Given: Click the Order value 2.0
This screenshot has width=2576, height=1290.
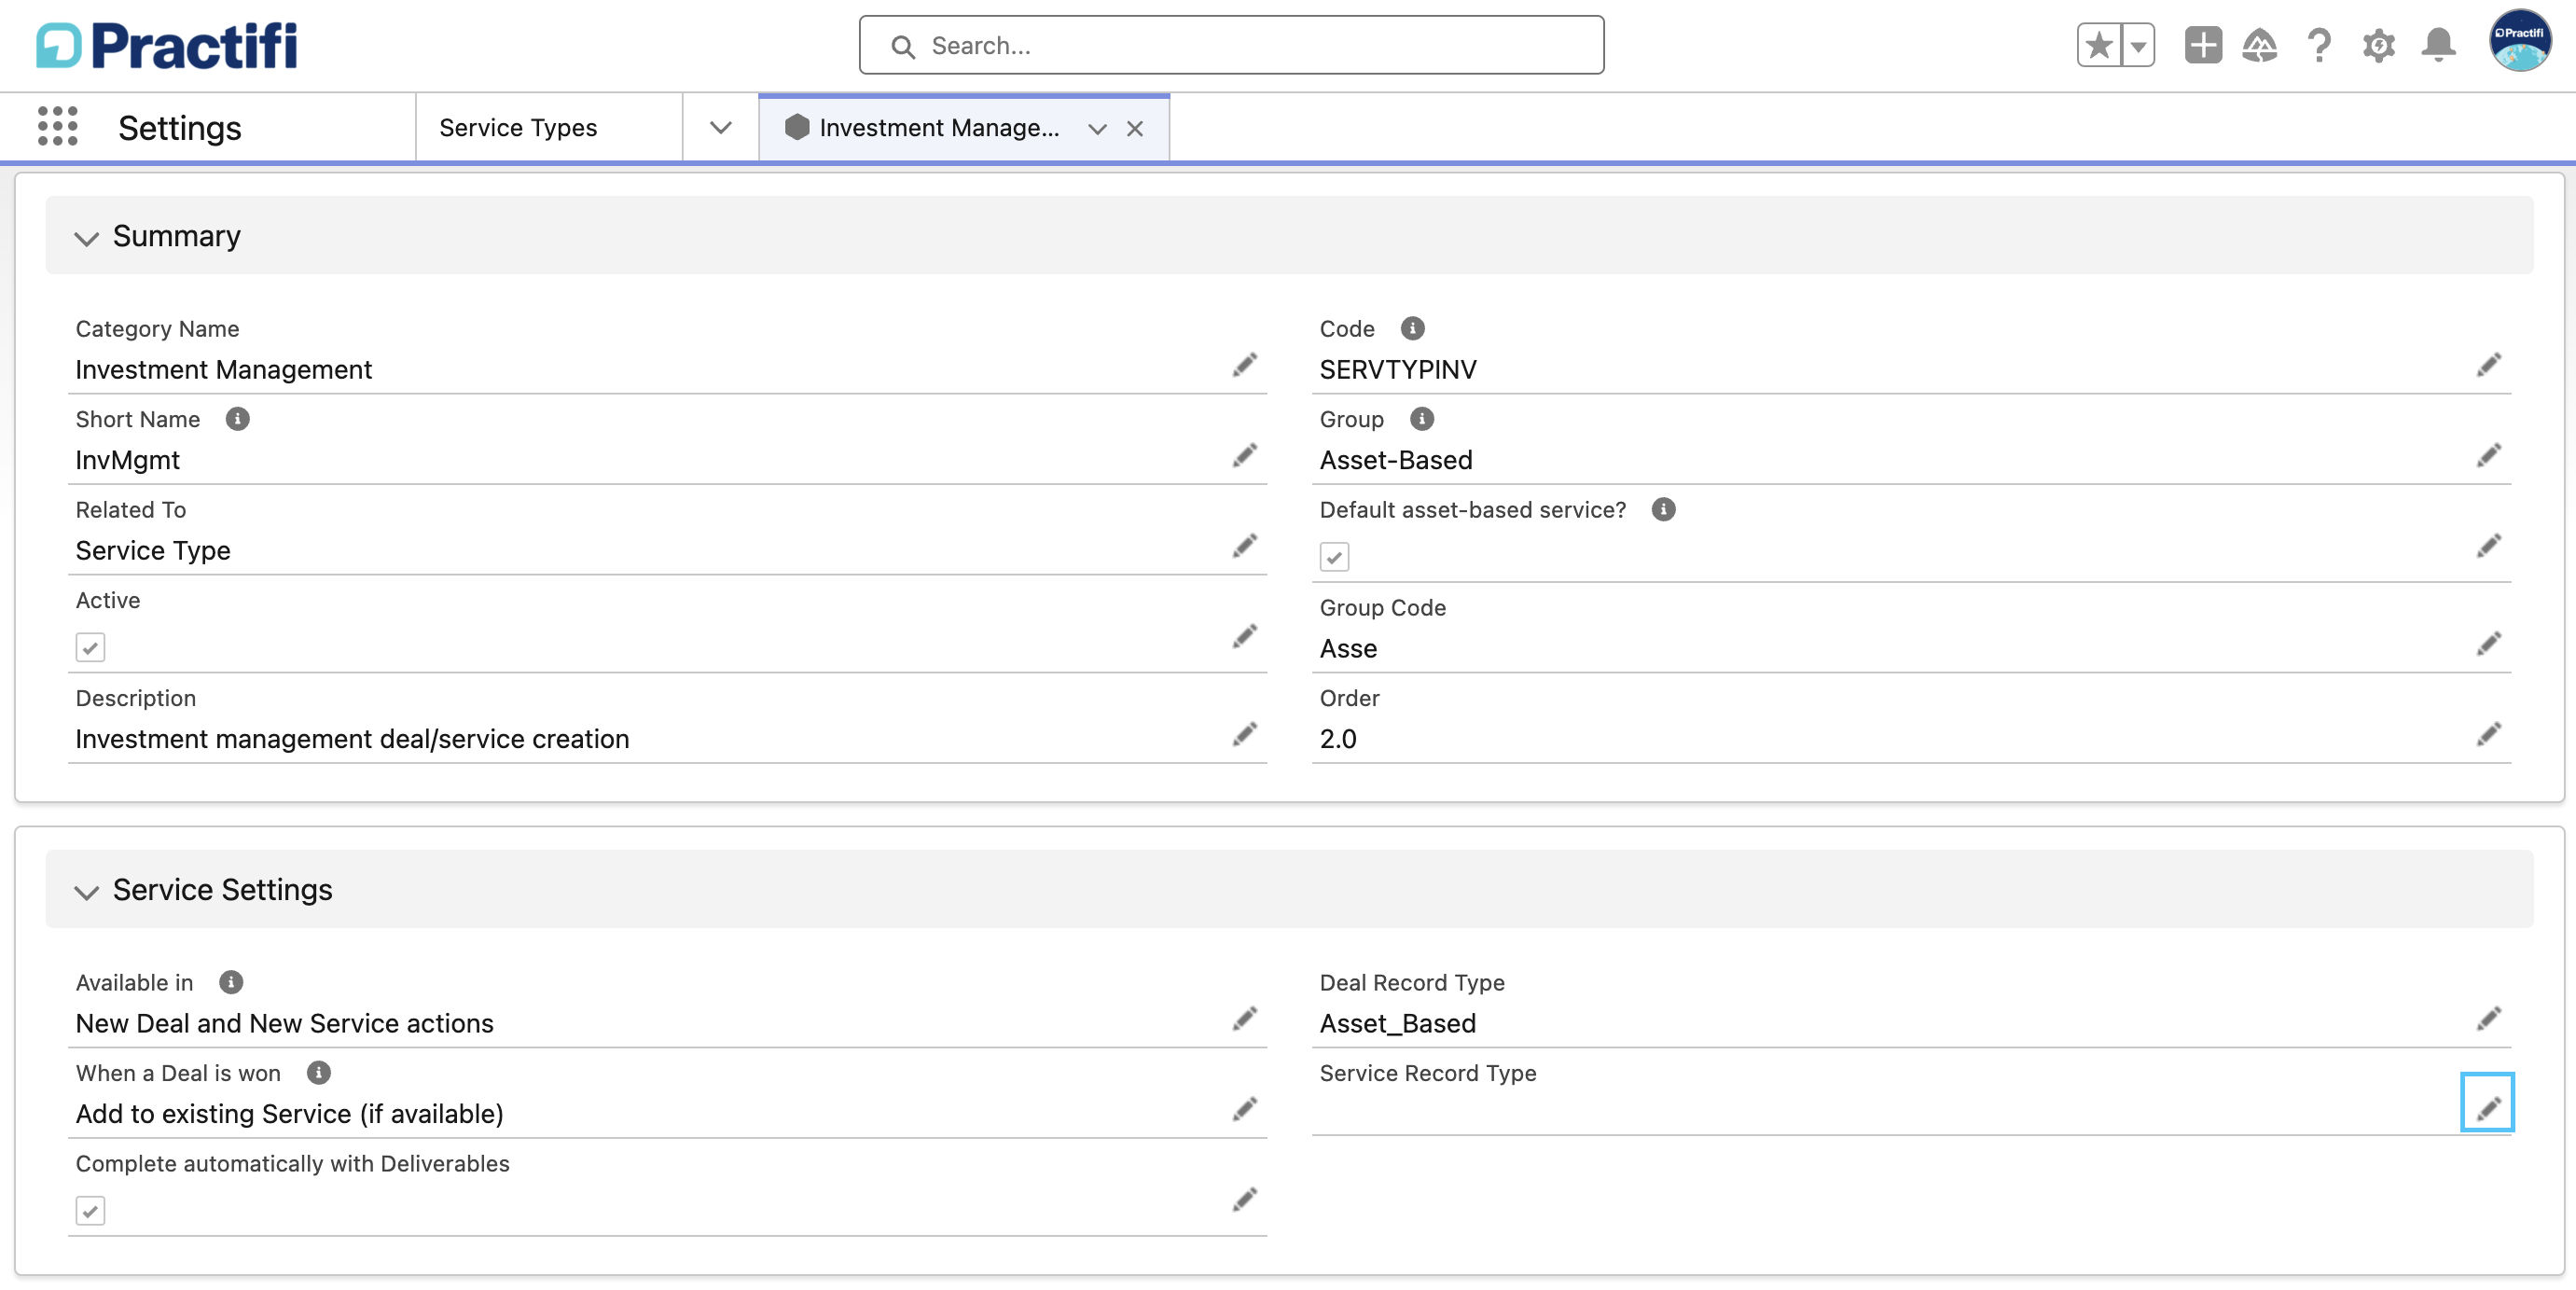Looking at the screenshot, I should 1337,740.
